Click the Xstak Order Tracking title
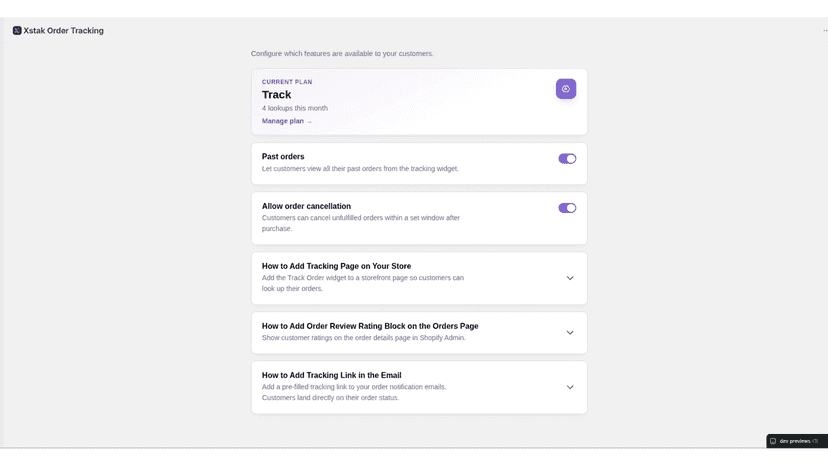The width and height of the screenshot is (828, 466). (x=63, y=31)
